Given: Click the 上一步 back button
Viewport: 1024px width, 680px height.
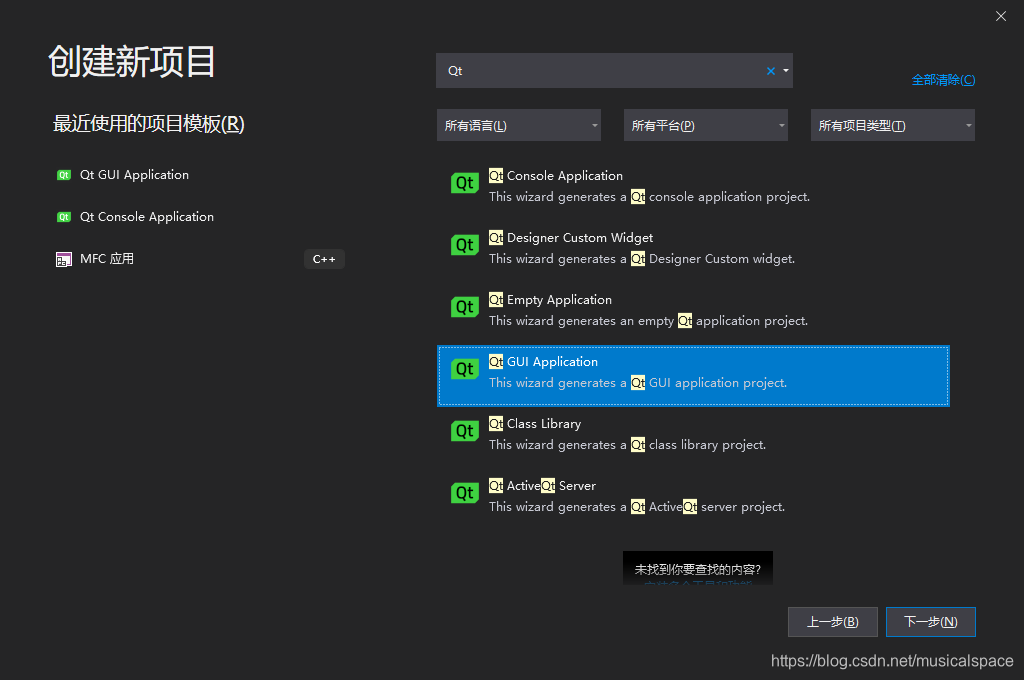Looking at the screenshot, I should pos(833,622).
